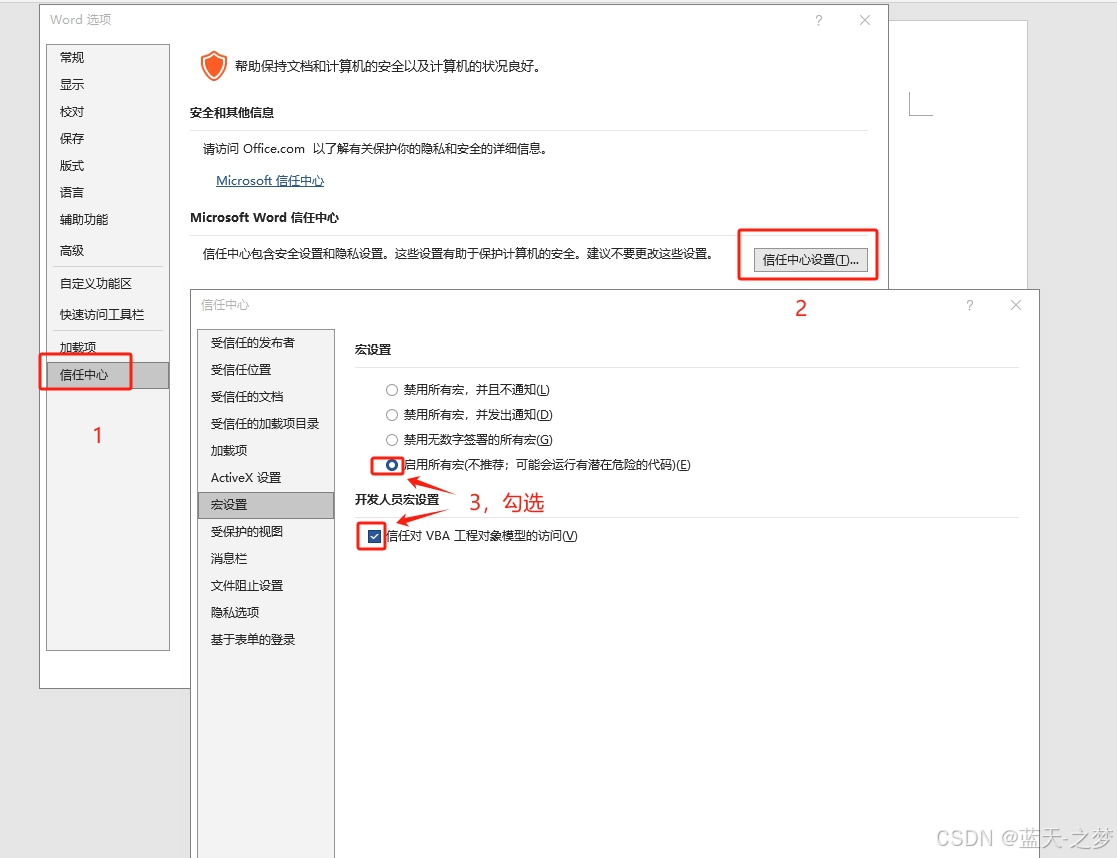Toggle 信任对 VBA 工程对象模型的访问 checkbox
This screenshot has height=858, width=1117.
click(374, 537)
